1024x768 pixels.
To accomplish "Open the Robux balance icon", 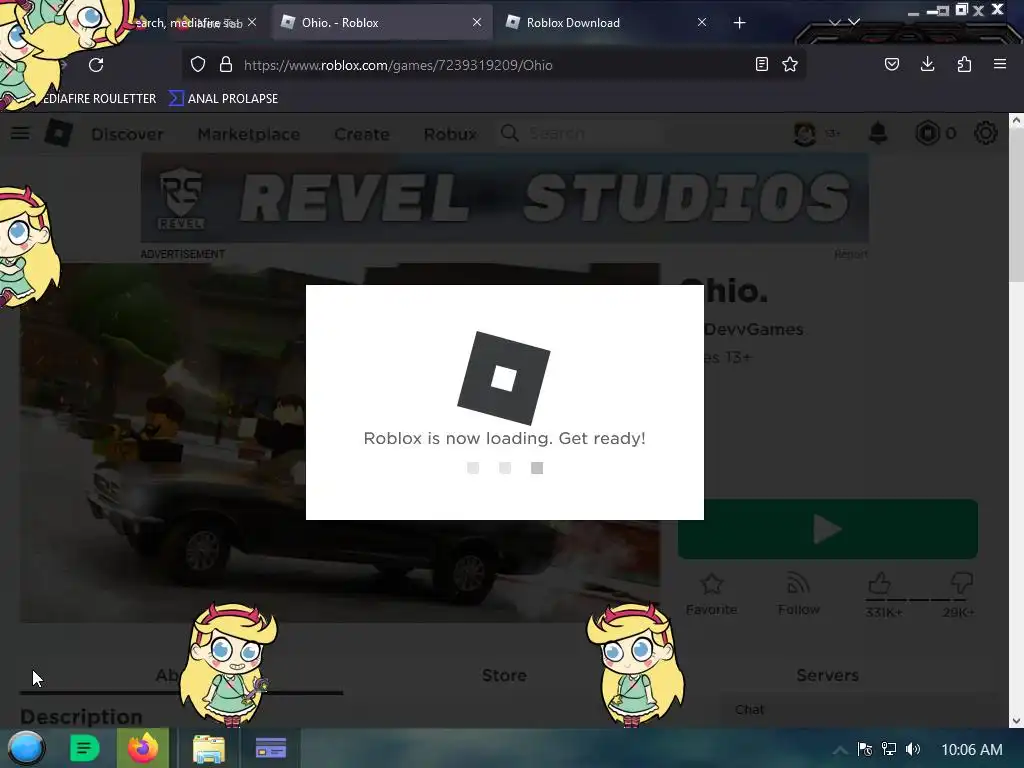I will 927,133.
